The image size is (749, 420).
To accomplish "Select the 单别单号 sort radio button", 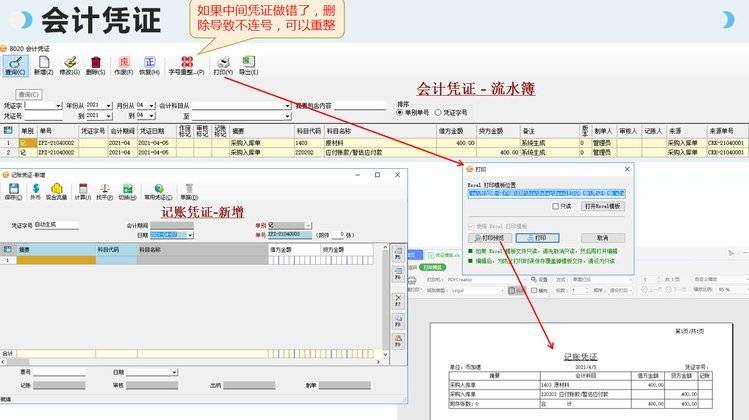I will point(402,113).
